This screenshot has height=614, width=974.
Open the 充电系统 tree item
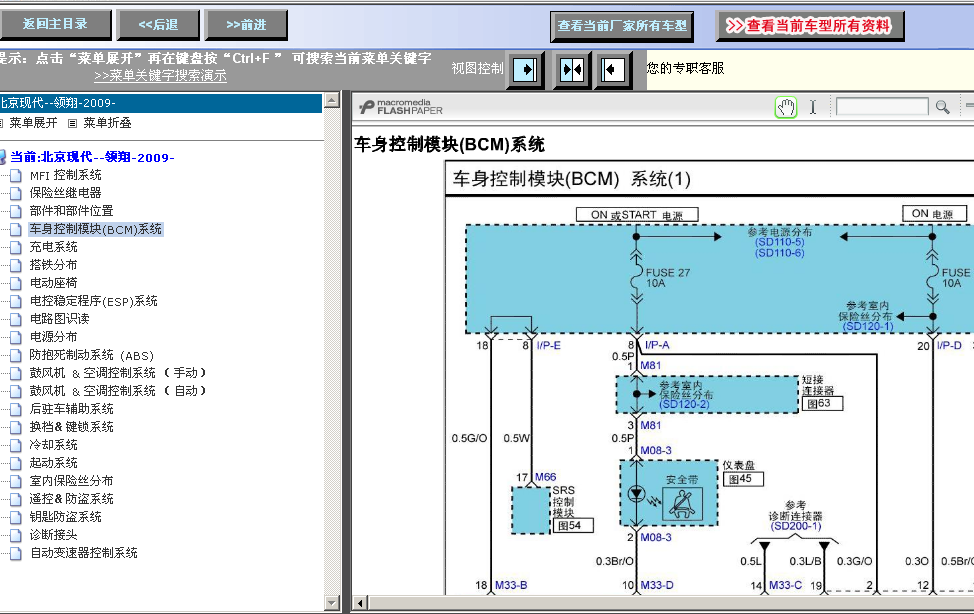coord(53,247)
